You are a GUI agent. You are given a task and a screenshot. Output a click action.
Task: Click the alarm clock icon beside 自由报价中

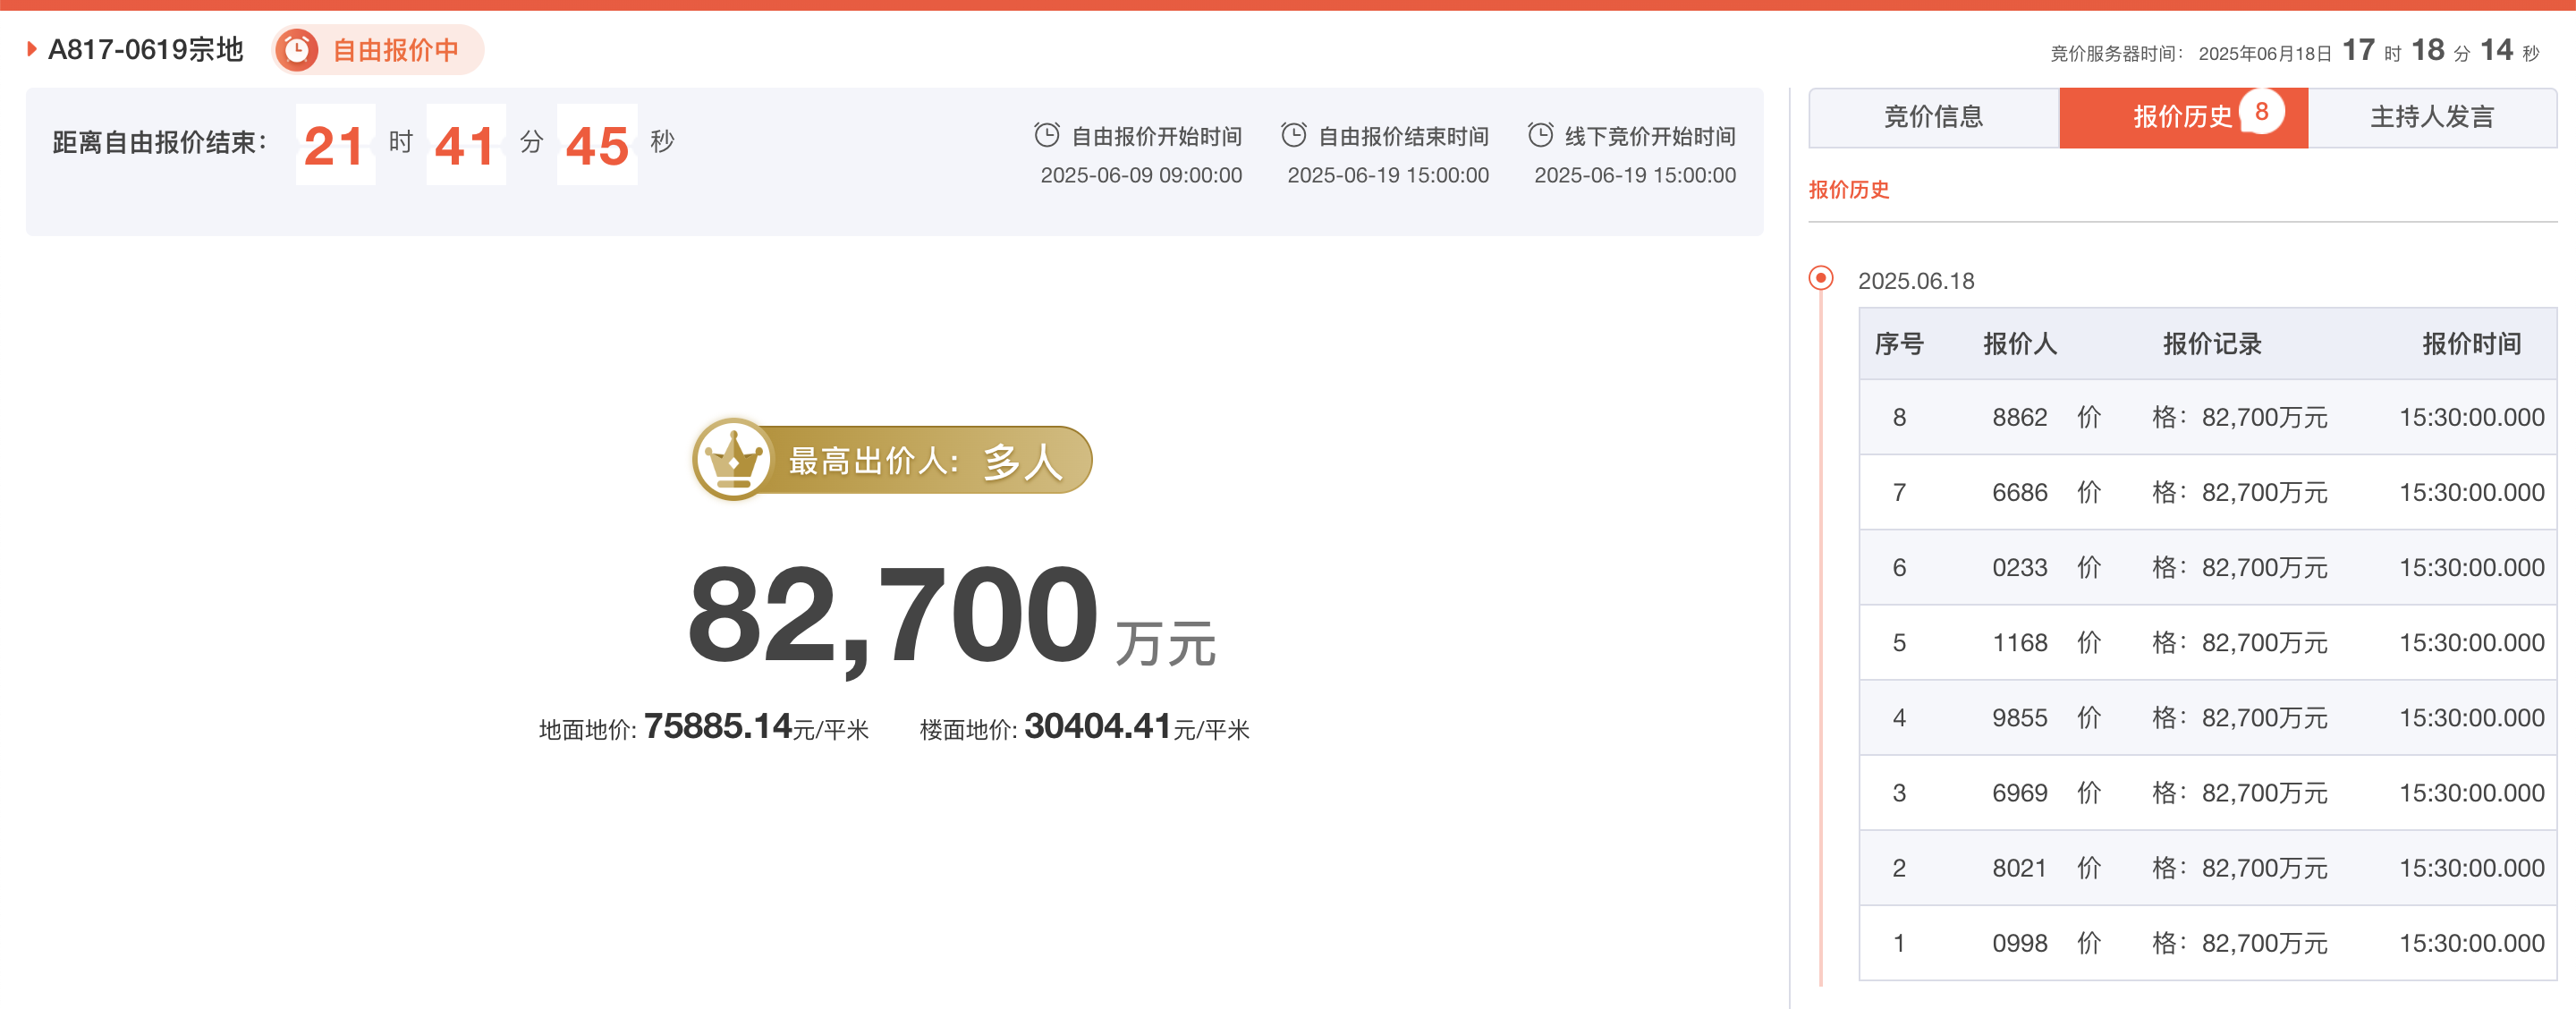[296, 50]
